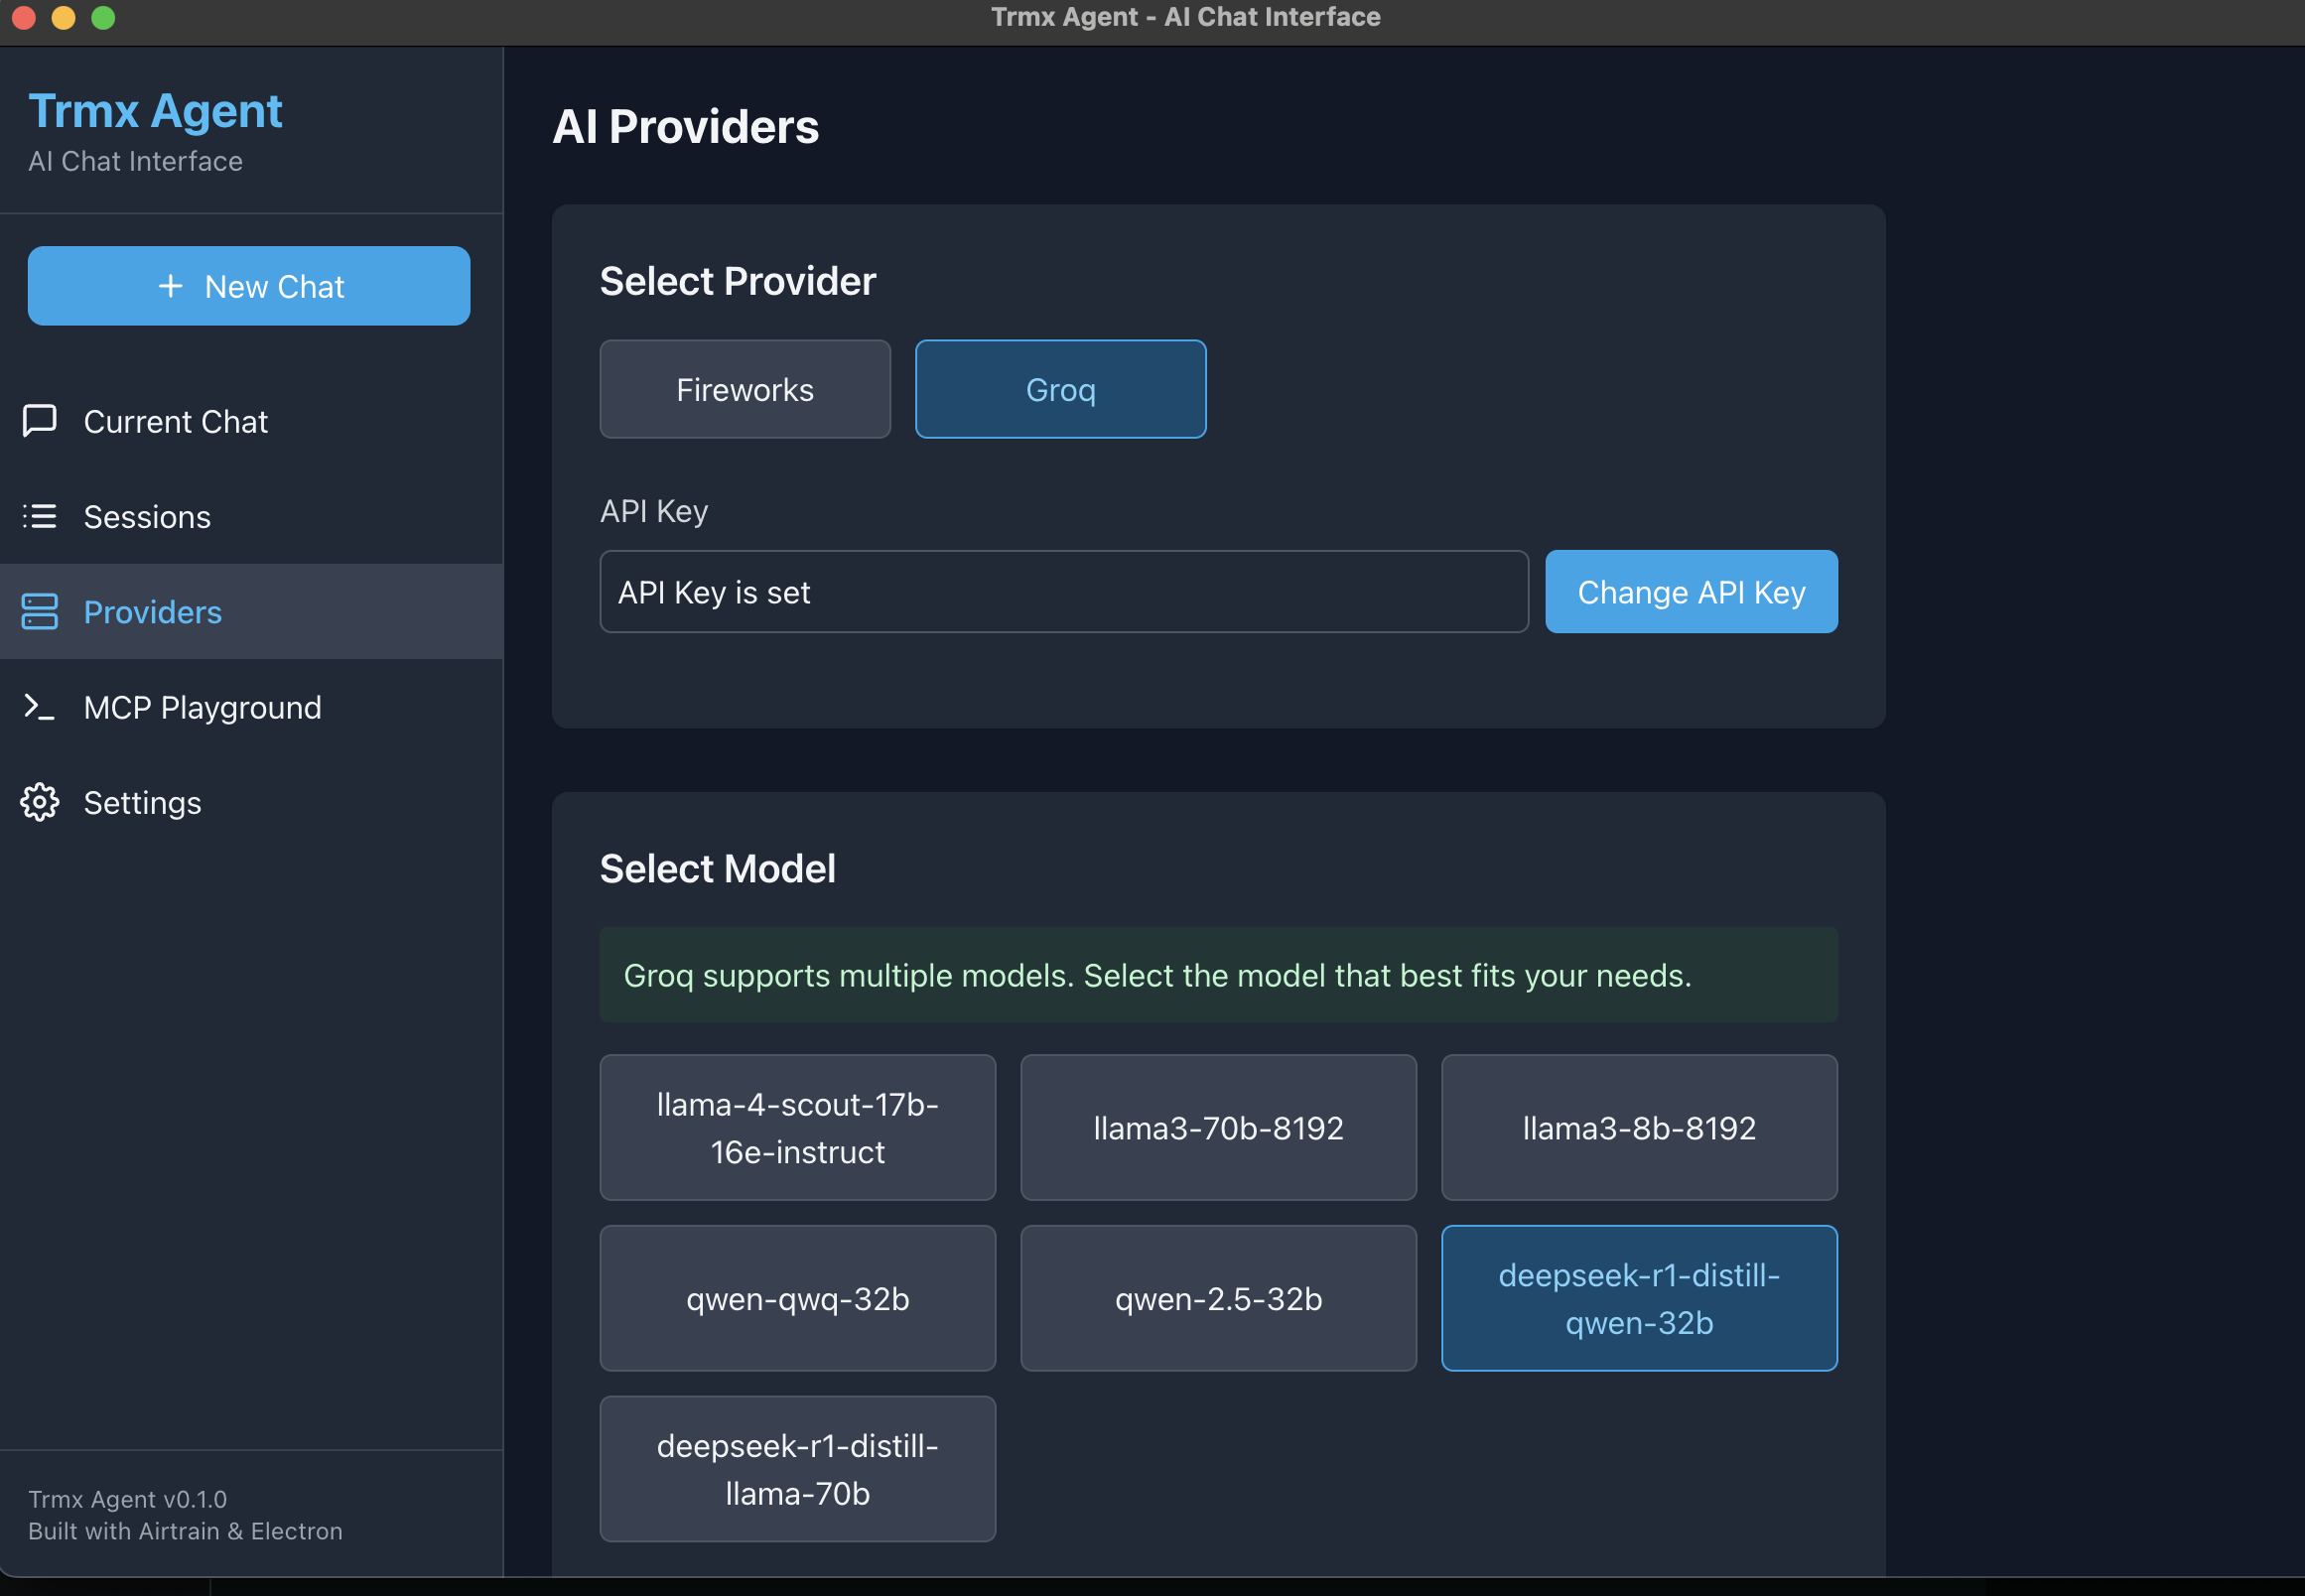Click the AI Providers page heading
The height and width of the screenshot is (1596, 2305).
(686, 127)
